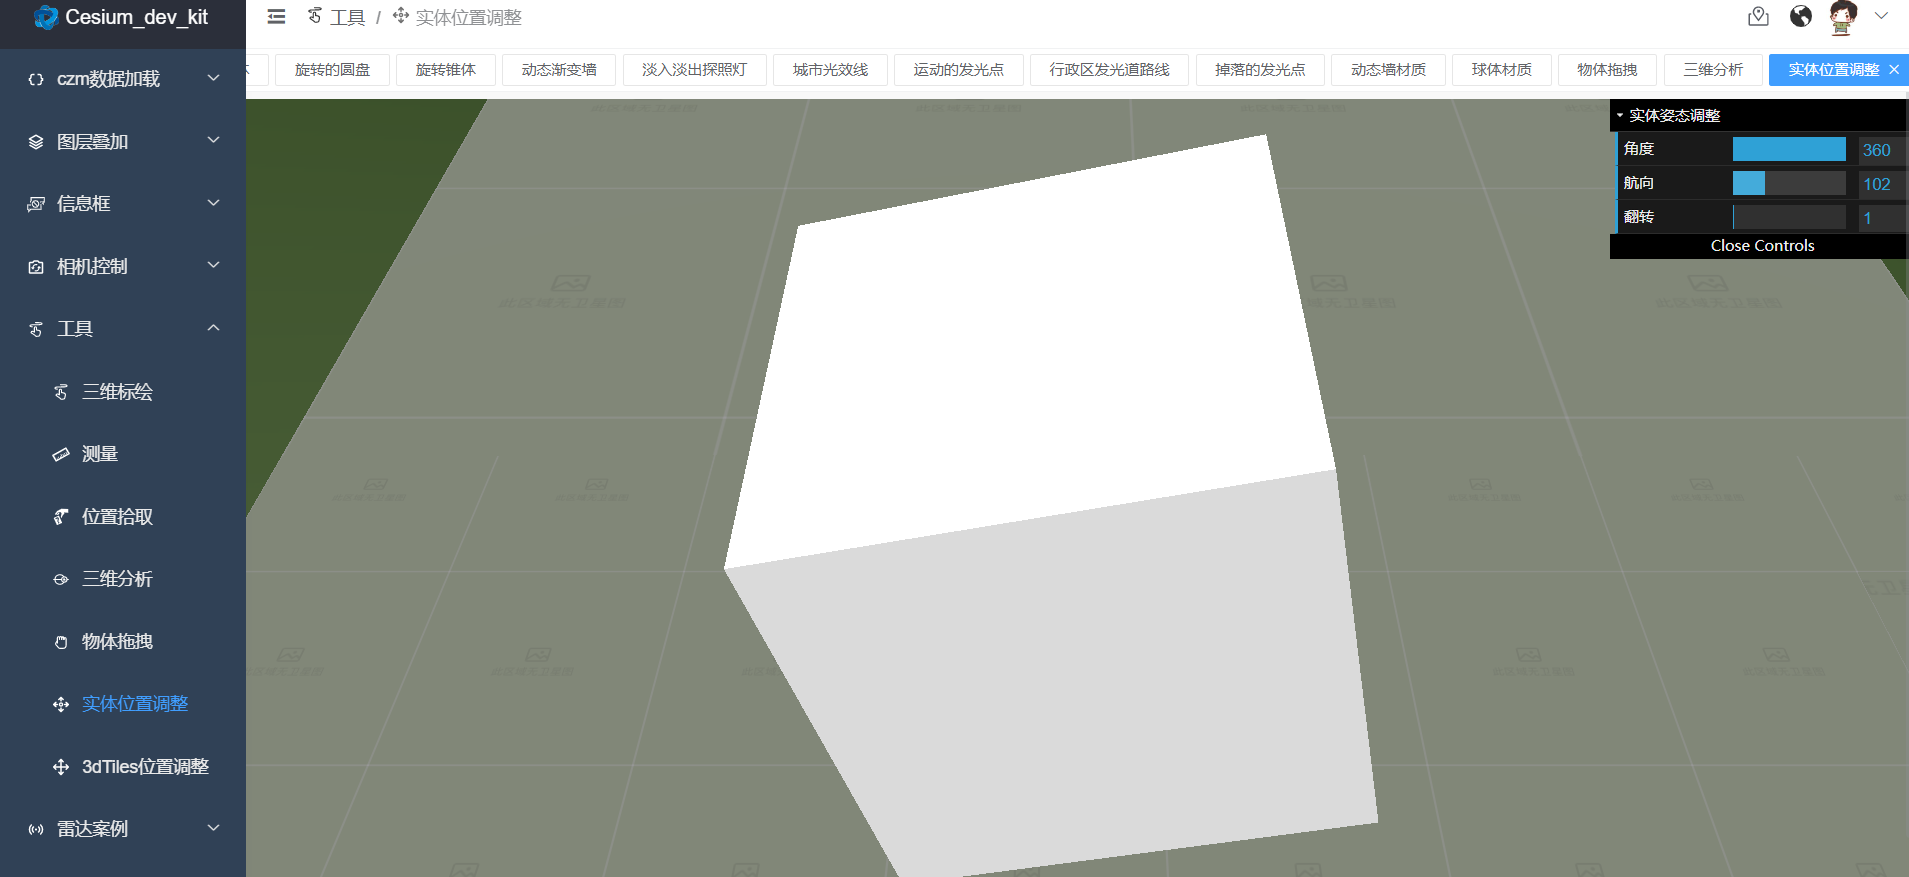The image size is (1909, 877).
Task: Switch to the 旋转的圆盘 tab
Action: point(332,69)
